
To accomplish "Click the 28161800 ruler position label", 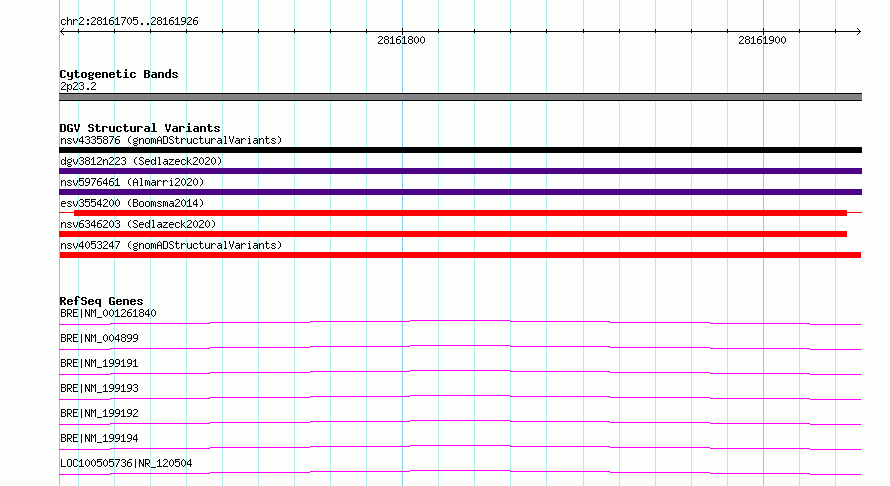I will [x=401, y=40].
